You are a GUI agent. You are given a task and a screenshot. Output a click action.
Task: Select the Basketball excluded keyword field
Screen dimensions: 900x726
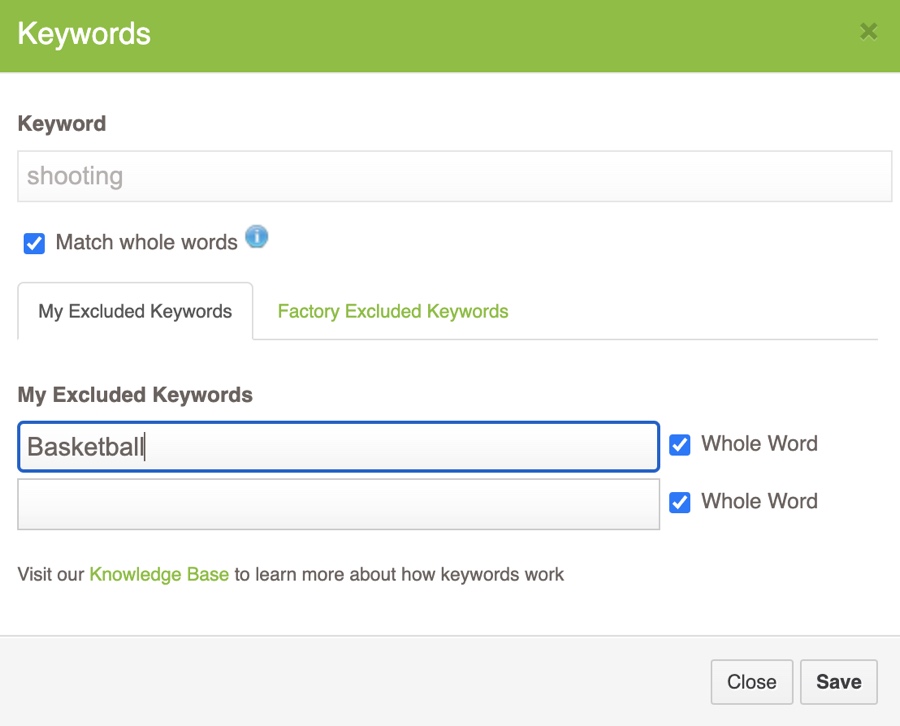337,446
